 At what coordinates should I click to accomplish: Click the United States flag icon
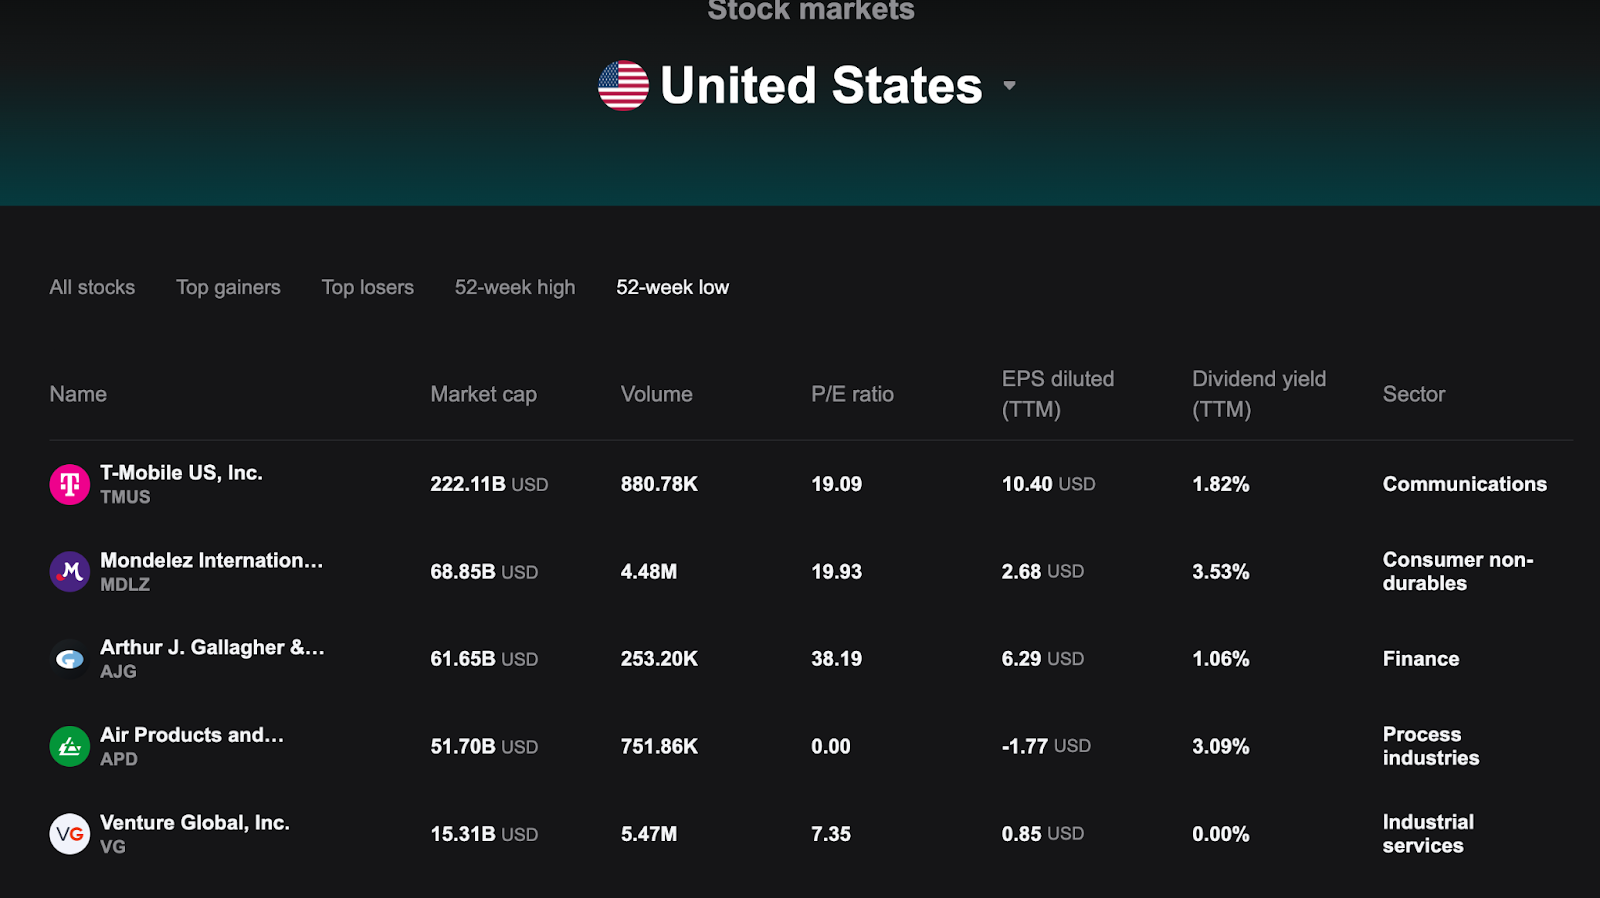[622, 86]
